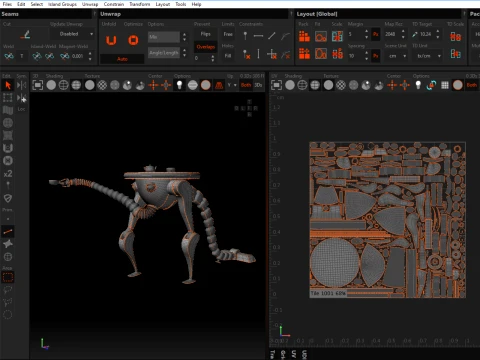The height and width of the screenshot is (360, 480).
Task: Toggle Both in 3D view header
Action: [246, 85]
